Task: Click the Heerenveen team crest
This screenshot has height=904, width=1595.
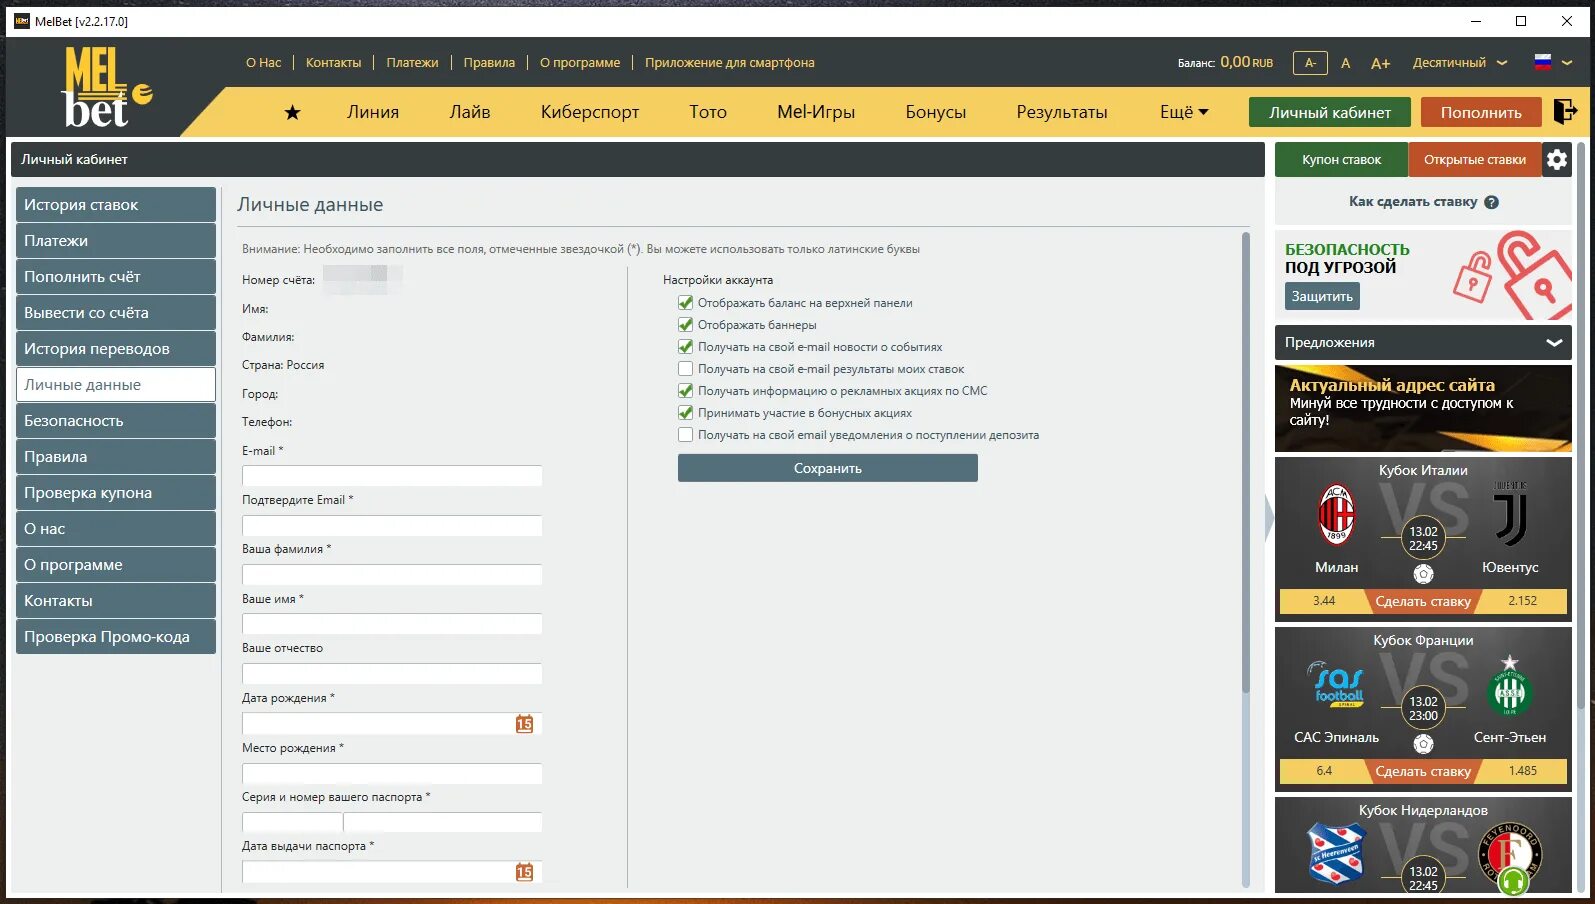Action: pos(1337,854)
